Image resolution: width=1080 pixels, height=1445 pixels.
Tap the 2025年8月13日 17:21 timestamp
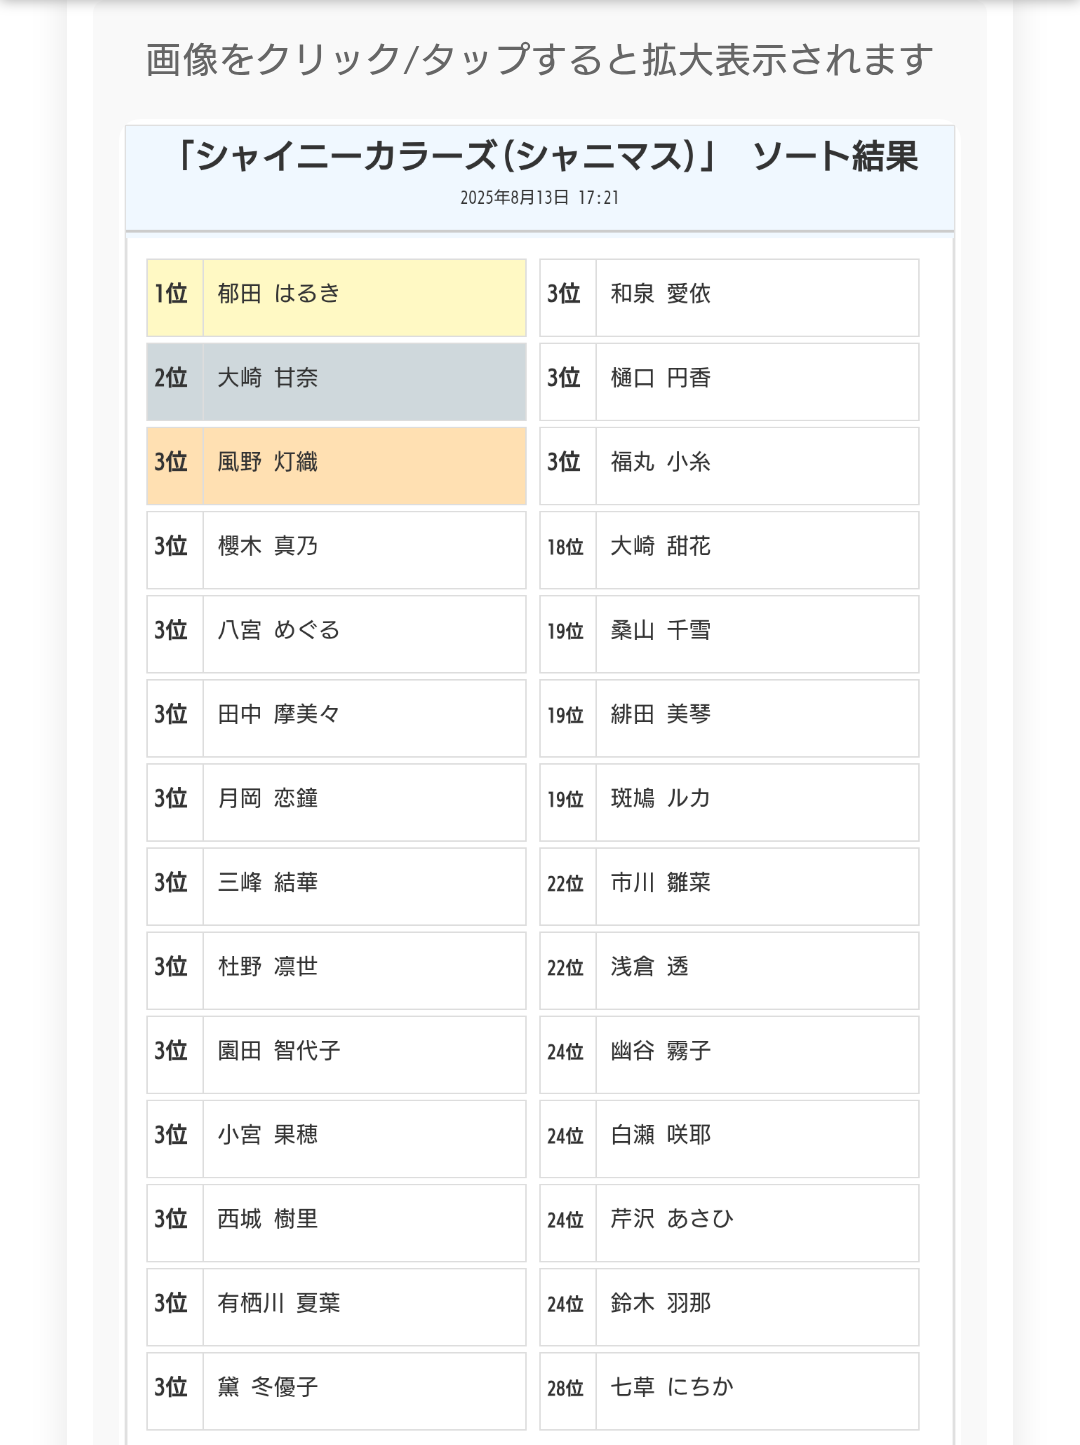tap(539, 198)
